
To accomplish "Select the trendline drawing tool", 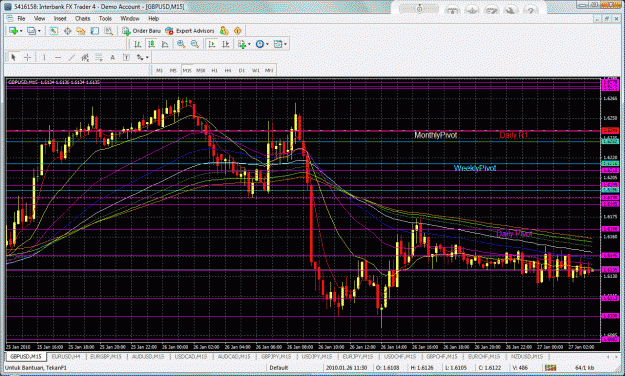I will 71,57.
